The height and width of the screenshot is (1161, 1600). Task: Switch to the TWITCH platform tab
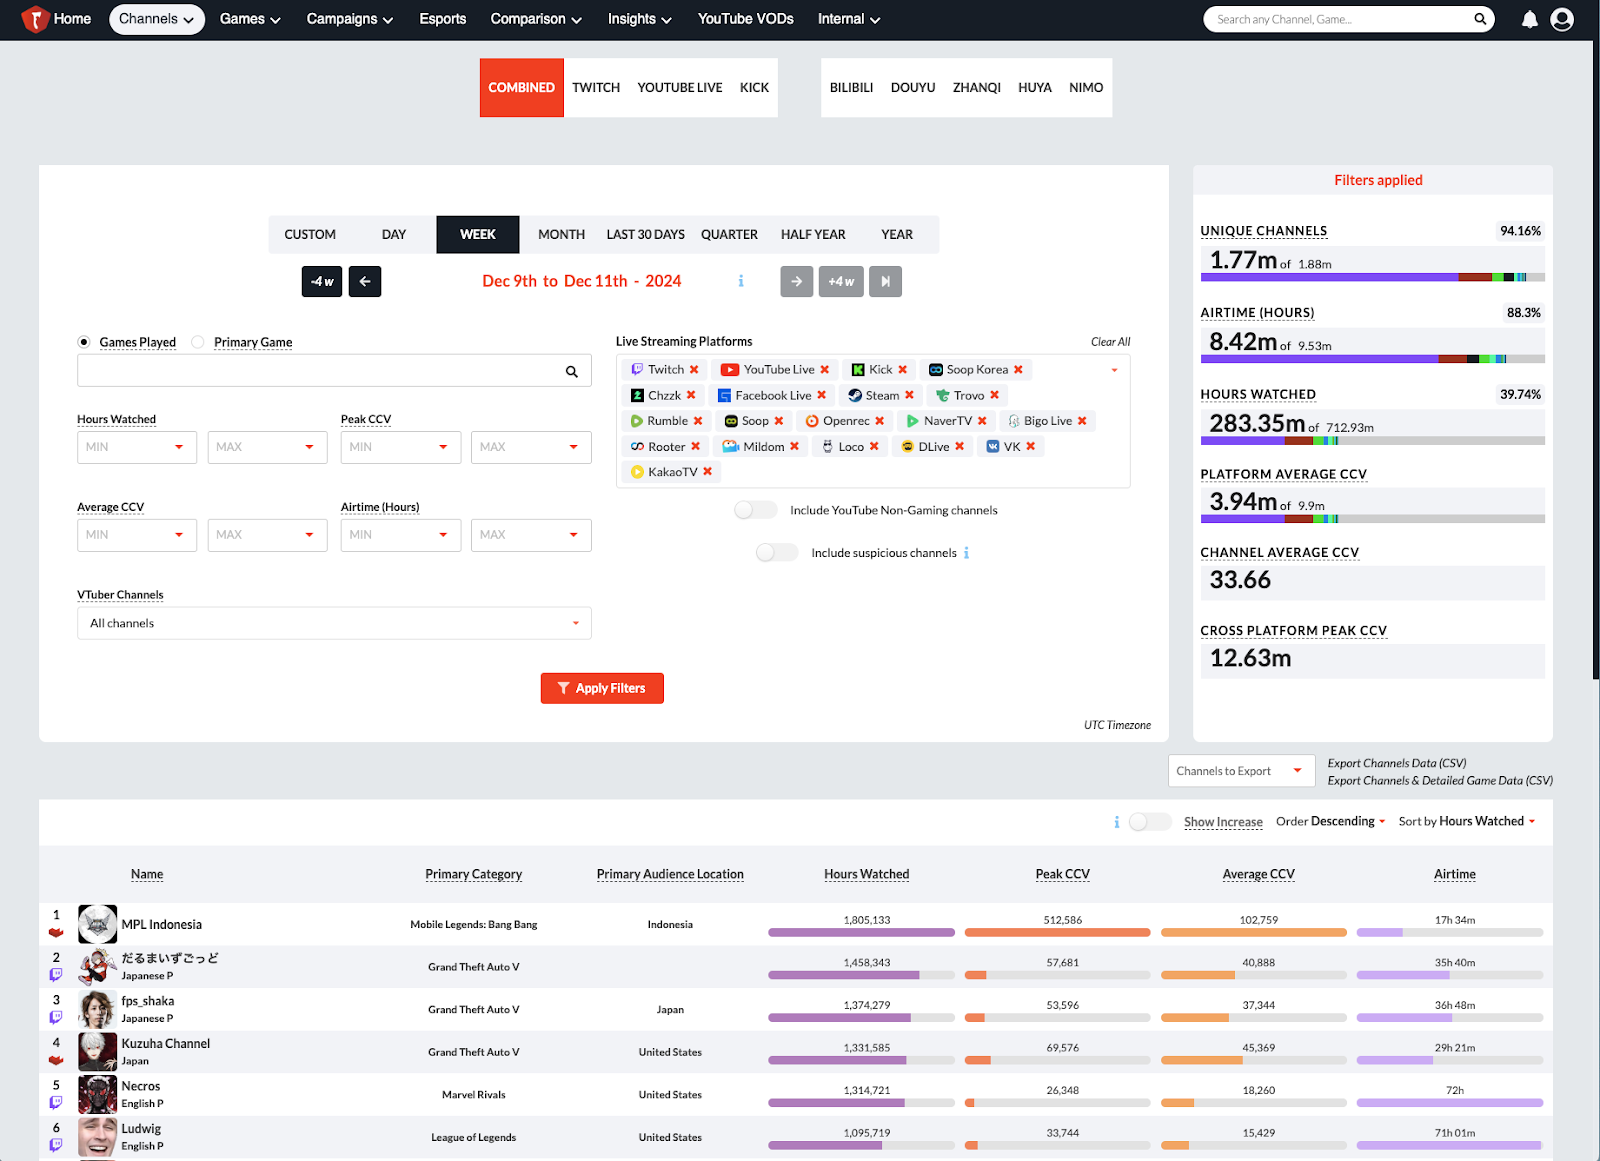596,88
